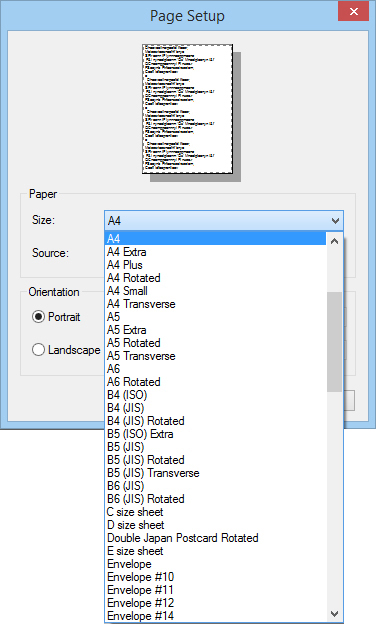Choose Envelope #11 option

215,590
